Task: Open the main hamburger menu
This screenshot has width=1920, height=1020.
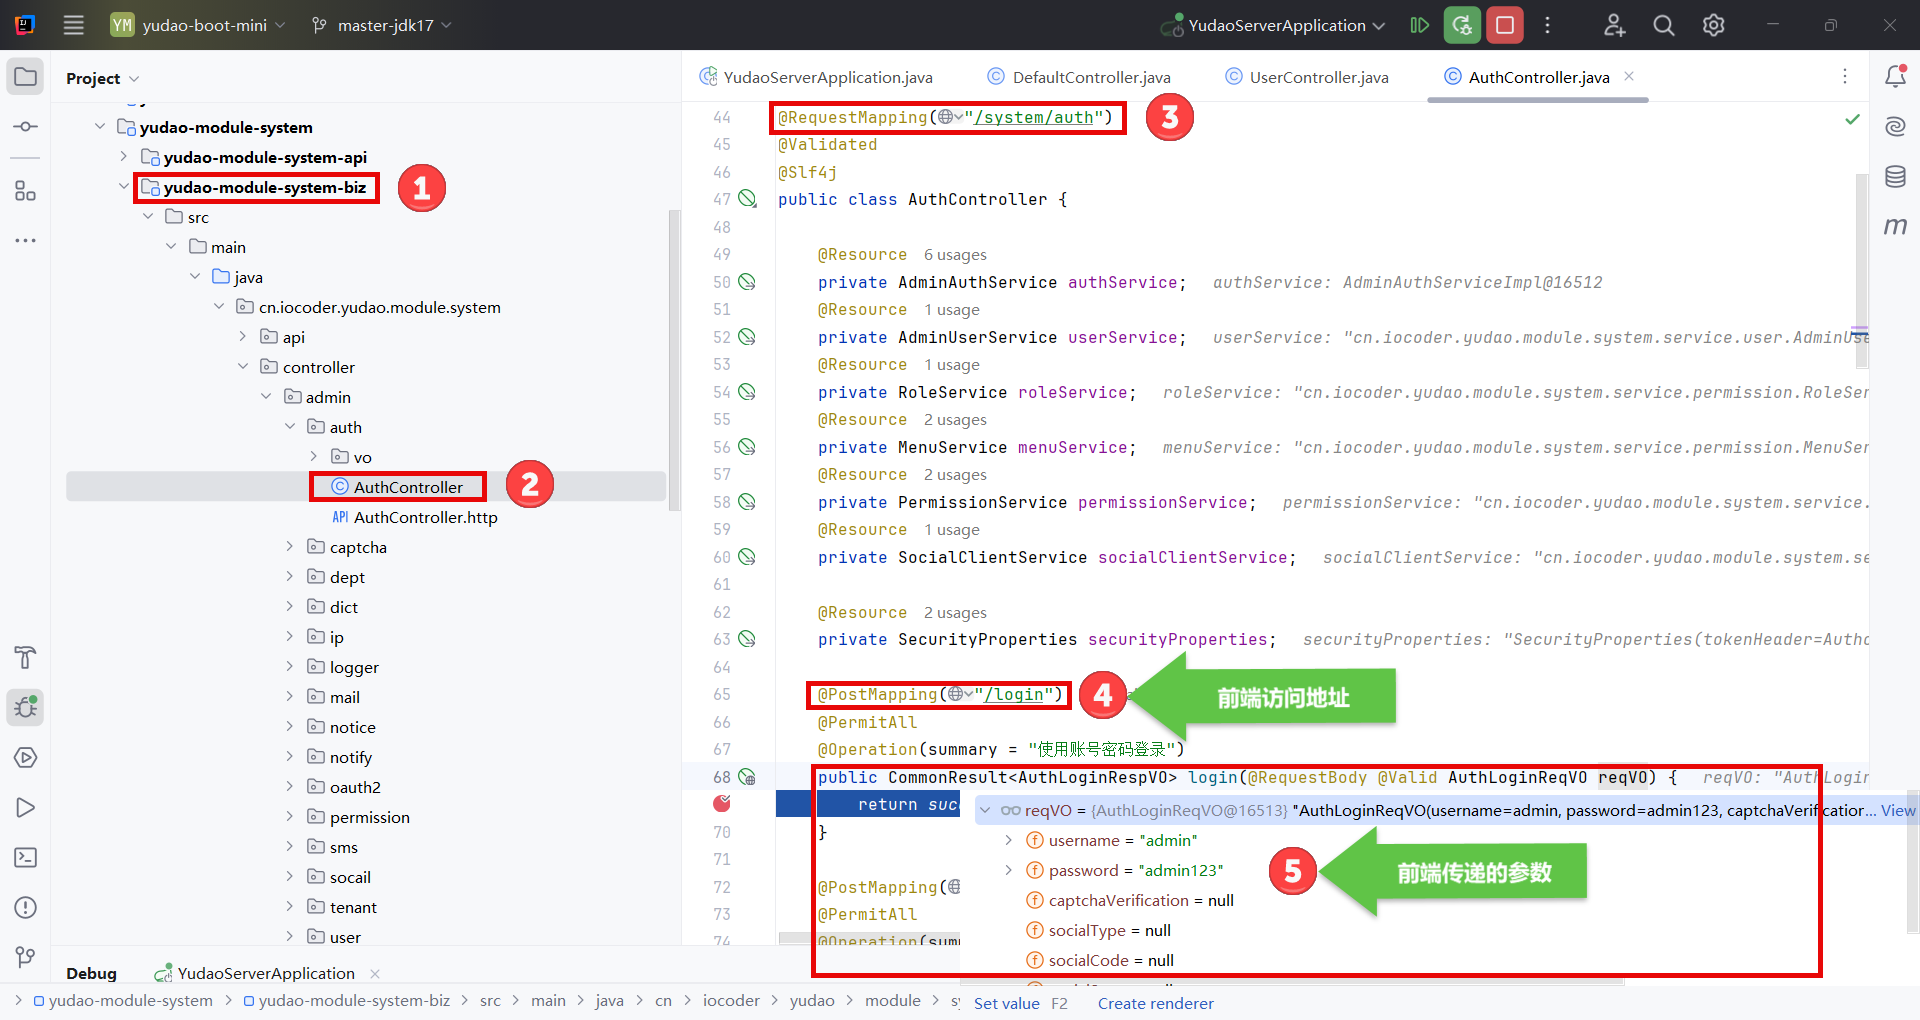Action: tap(73, 25)
